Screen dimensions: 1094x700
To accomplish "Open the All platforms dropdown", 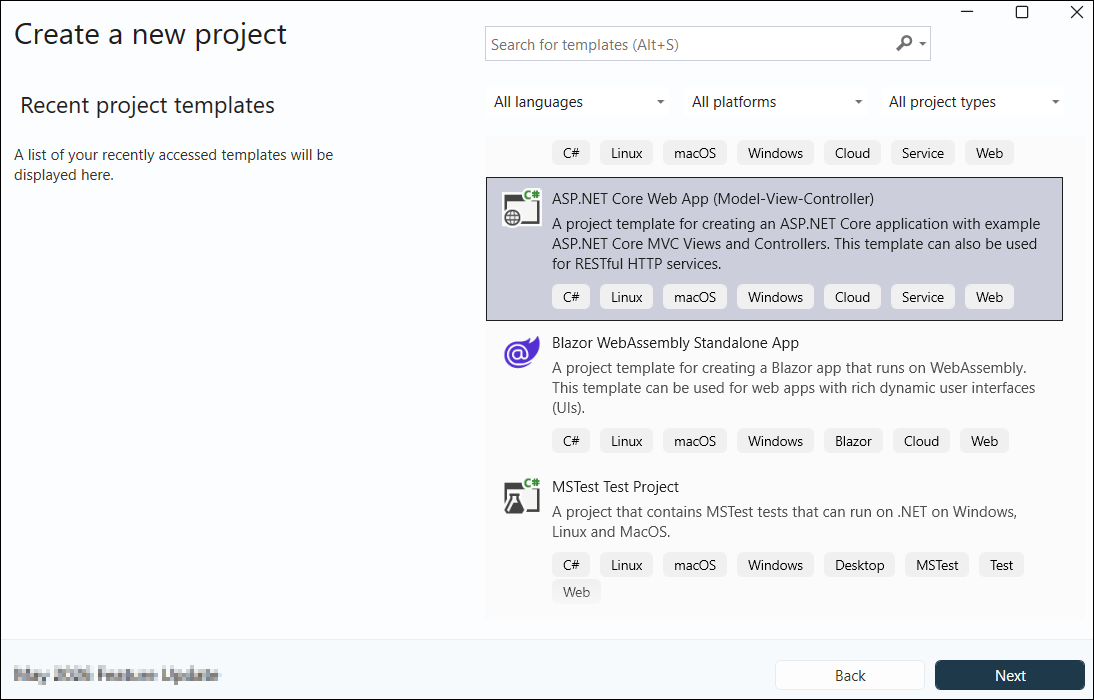I will (777, 102).
